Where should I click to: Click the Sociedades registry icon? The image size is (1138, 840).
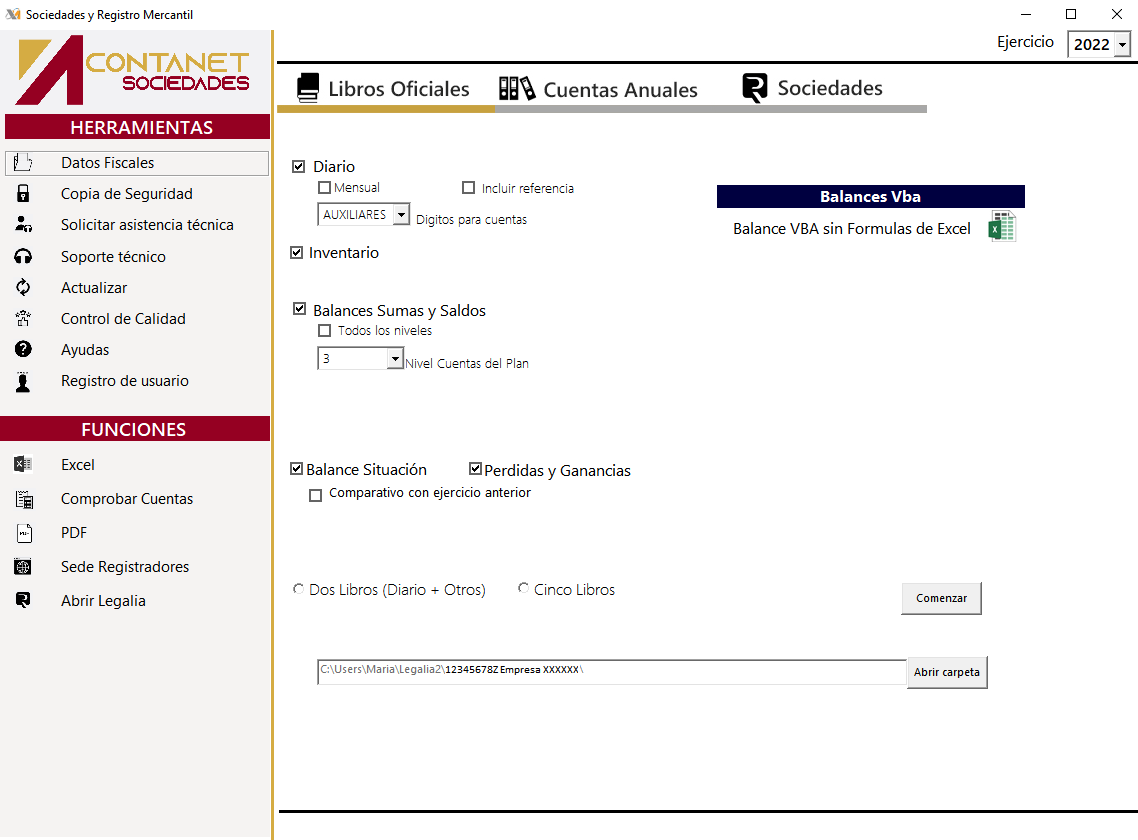(755, 88)
